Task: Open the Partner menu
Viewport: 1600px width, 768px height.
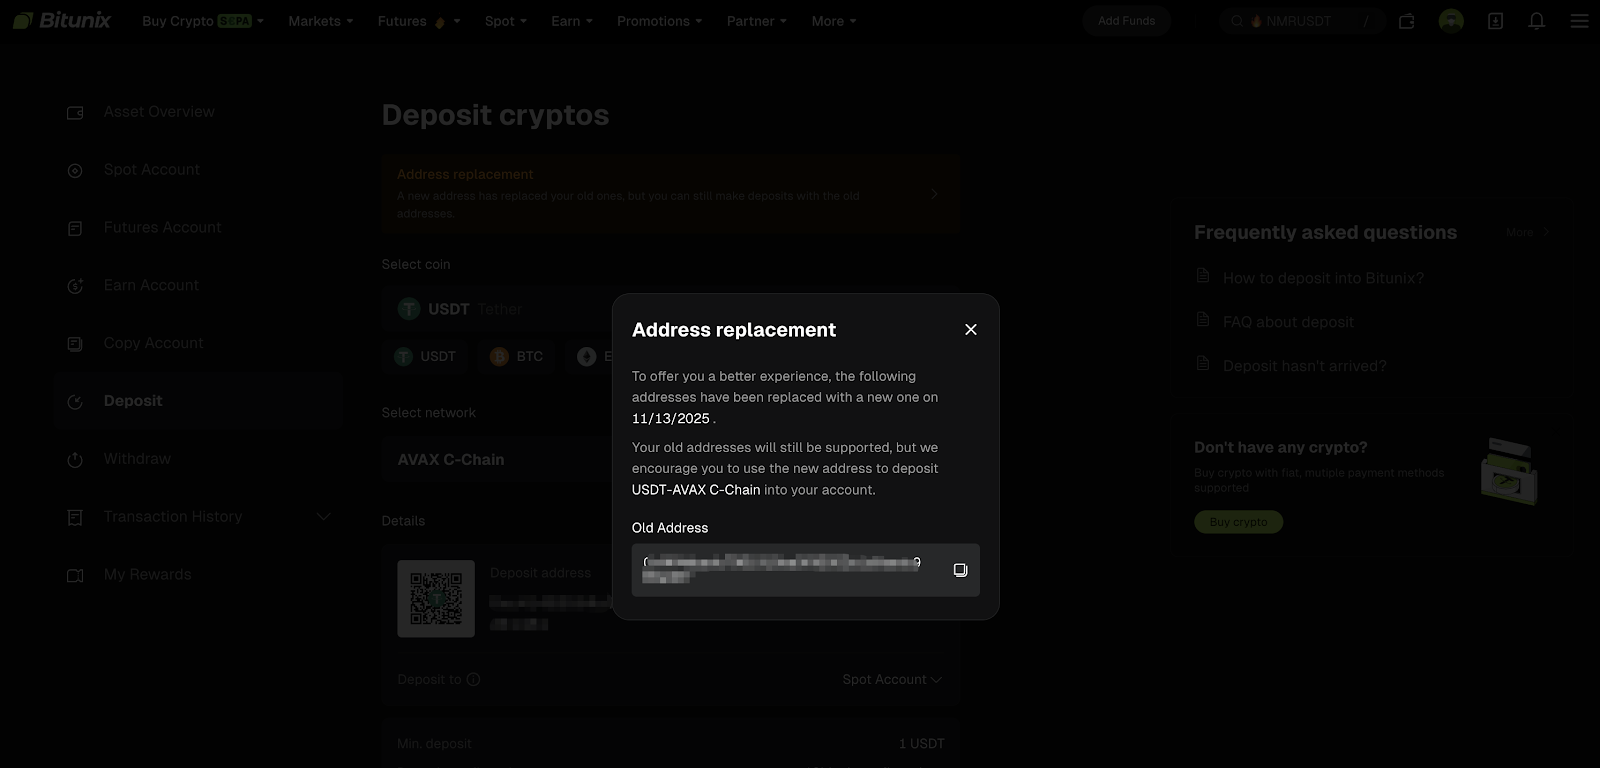Action: [x=756, y=21]
